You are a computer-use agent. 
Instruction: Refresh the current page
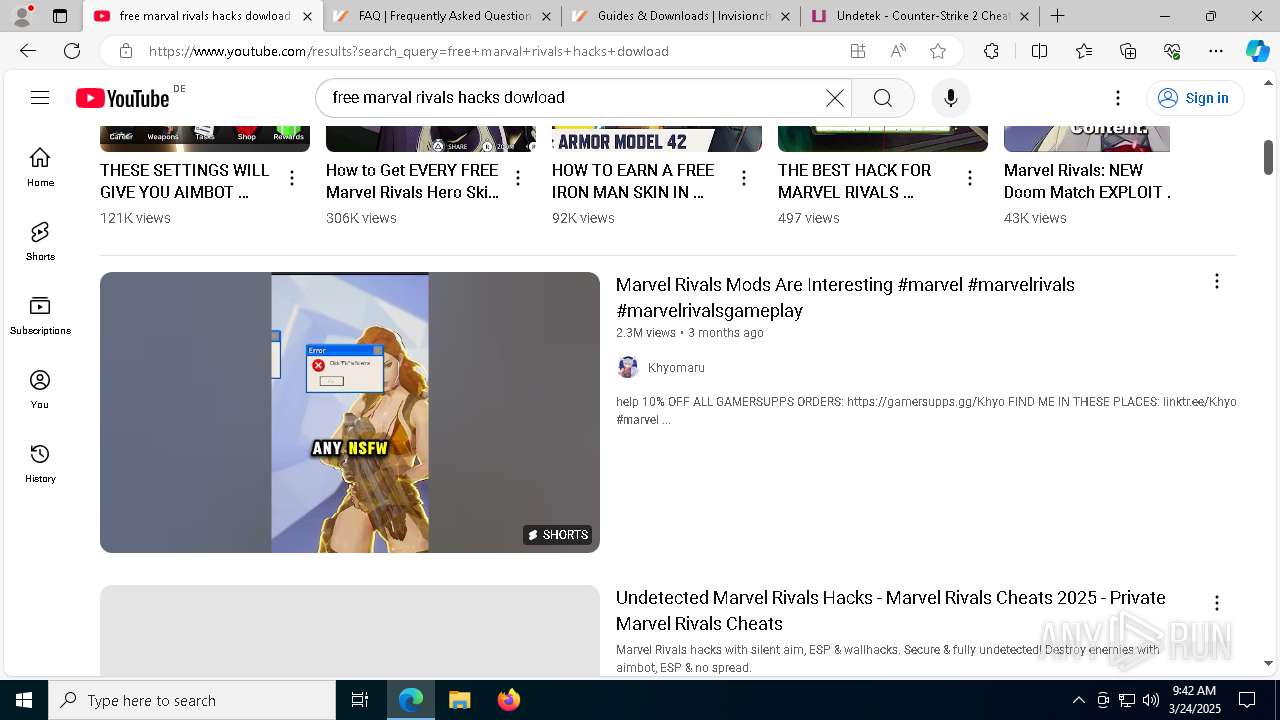[x=72, y=51]
